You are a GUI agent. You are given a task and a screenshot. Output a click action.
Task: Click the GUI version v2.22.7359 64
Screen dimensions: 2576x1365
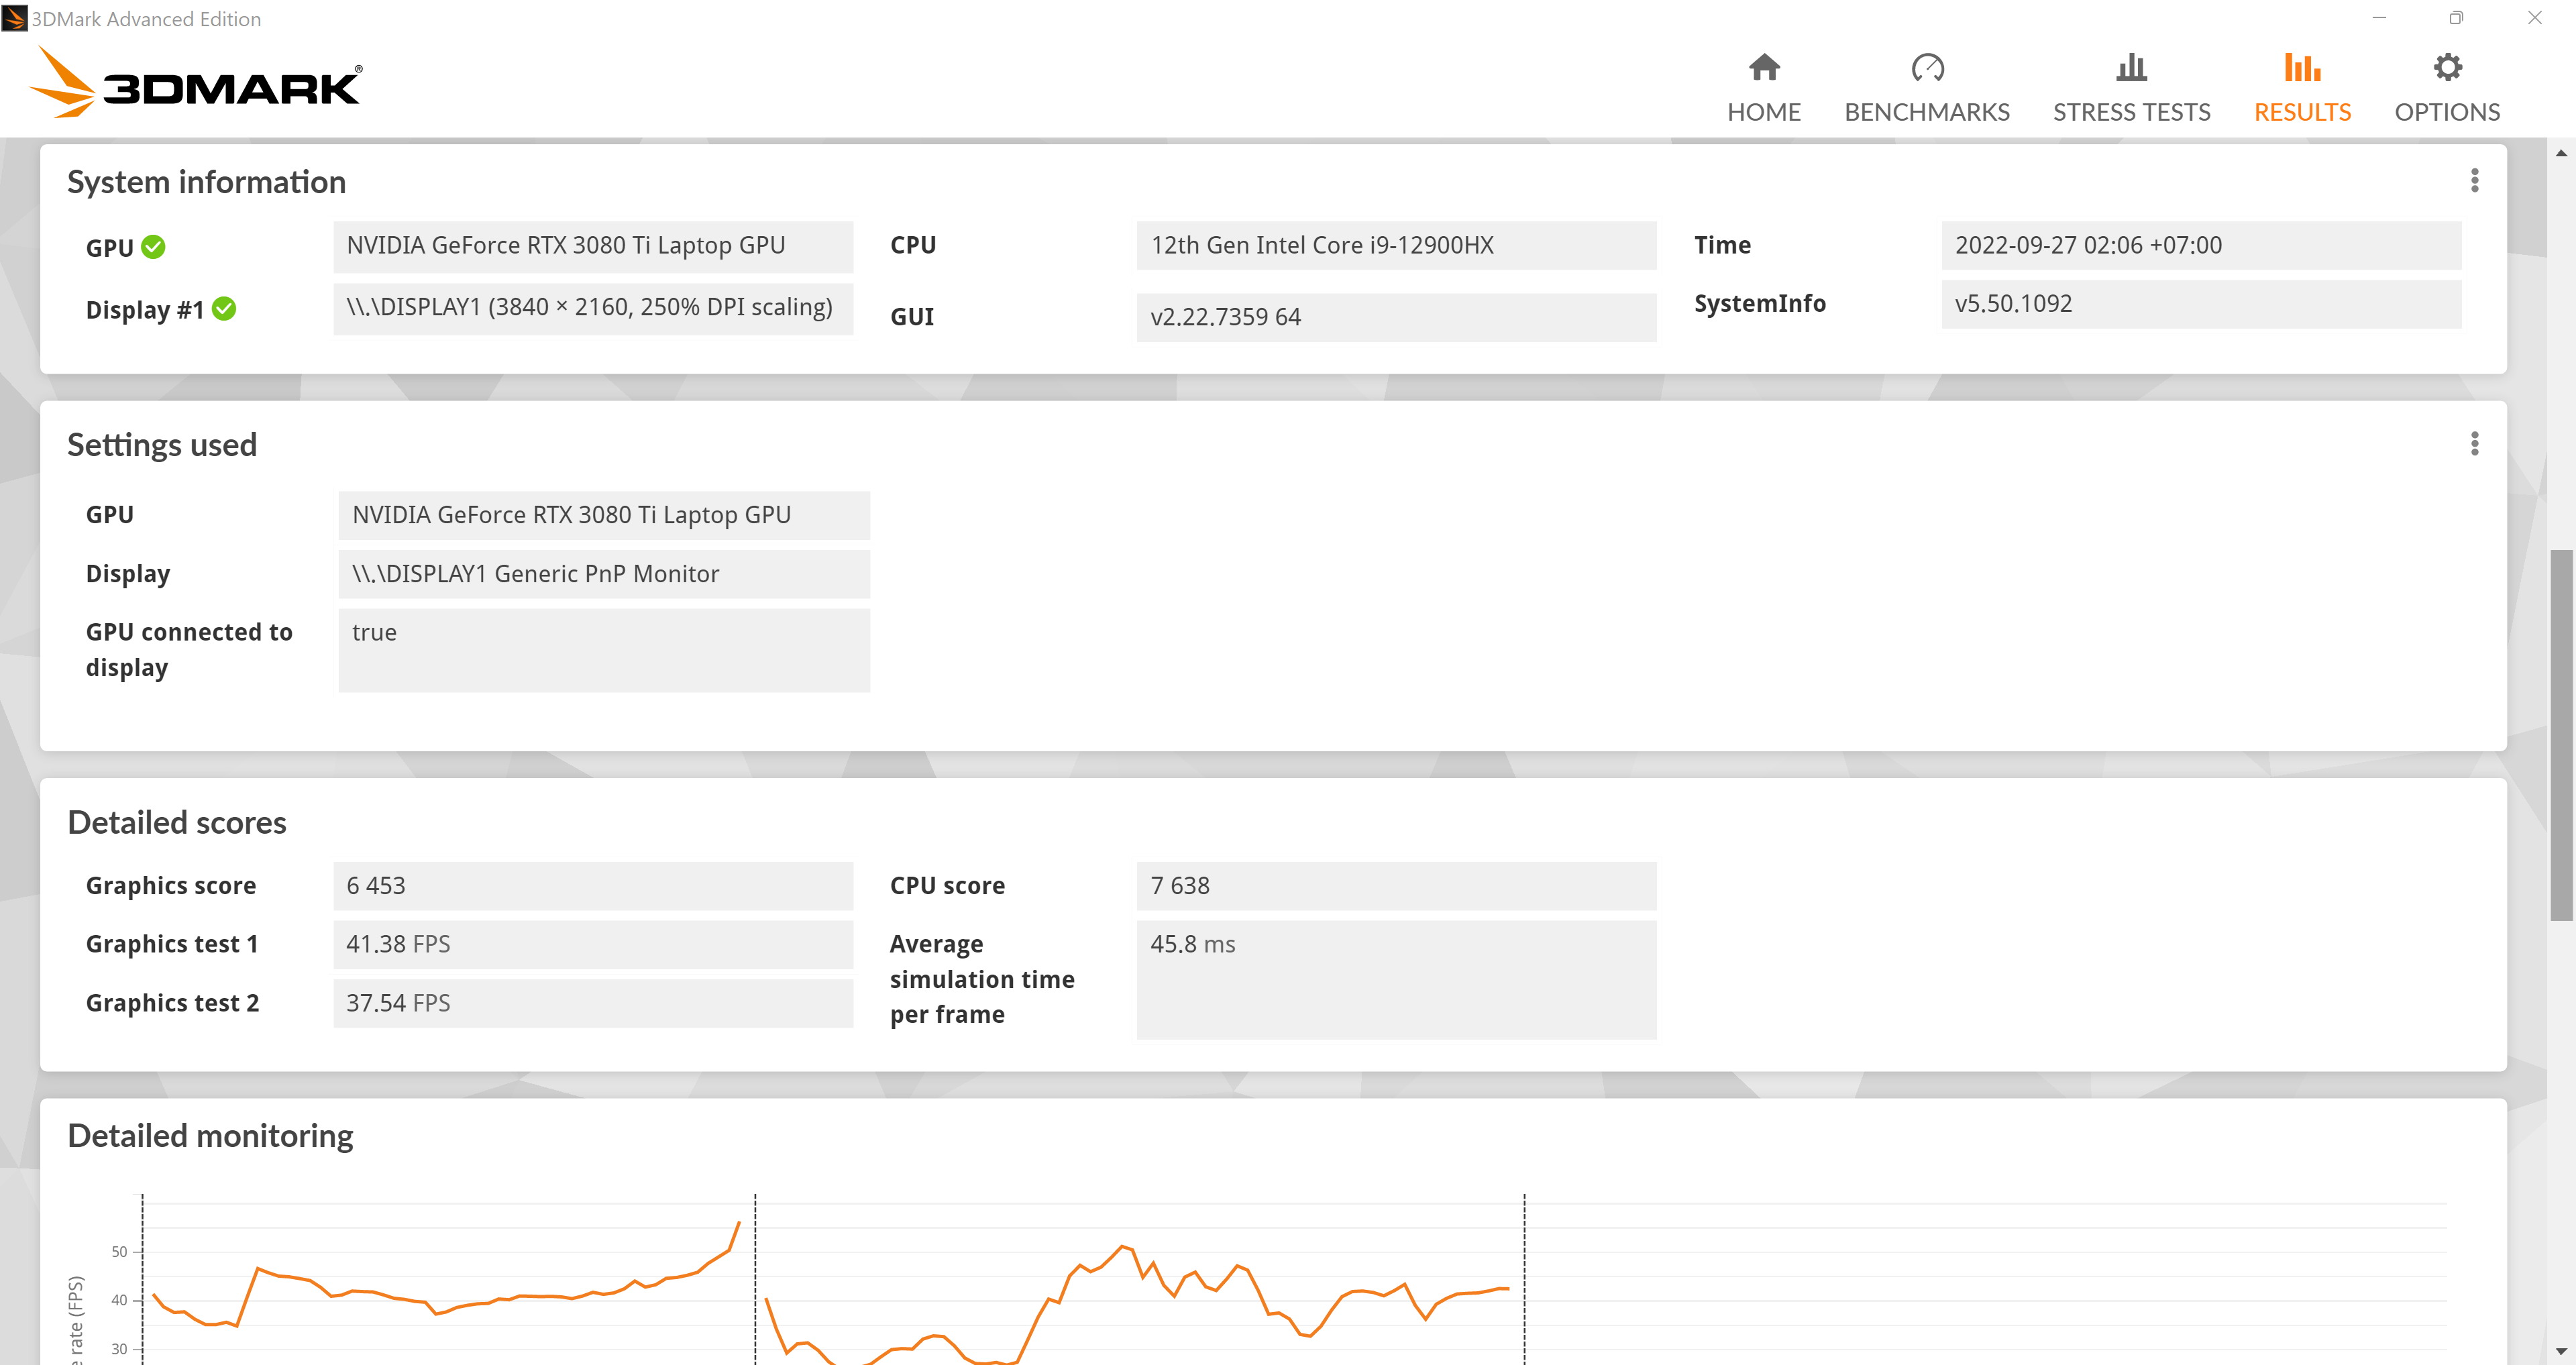(x=1396, y=317)
